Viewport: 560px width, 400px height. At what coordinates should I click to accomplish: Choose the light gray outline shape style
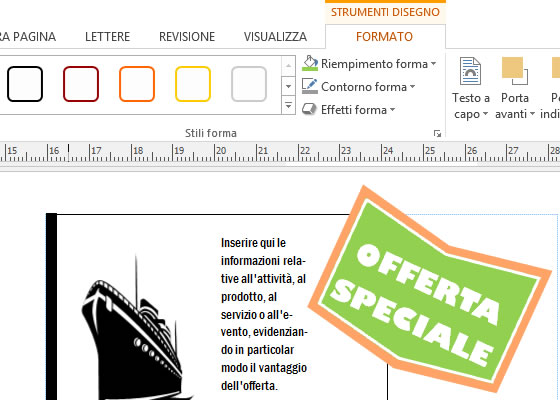(x=249, y=84)
